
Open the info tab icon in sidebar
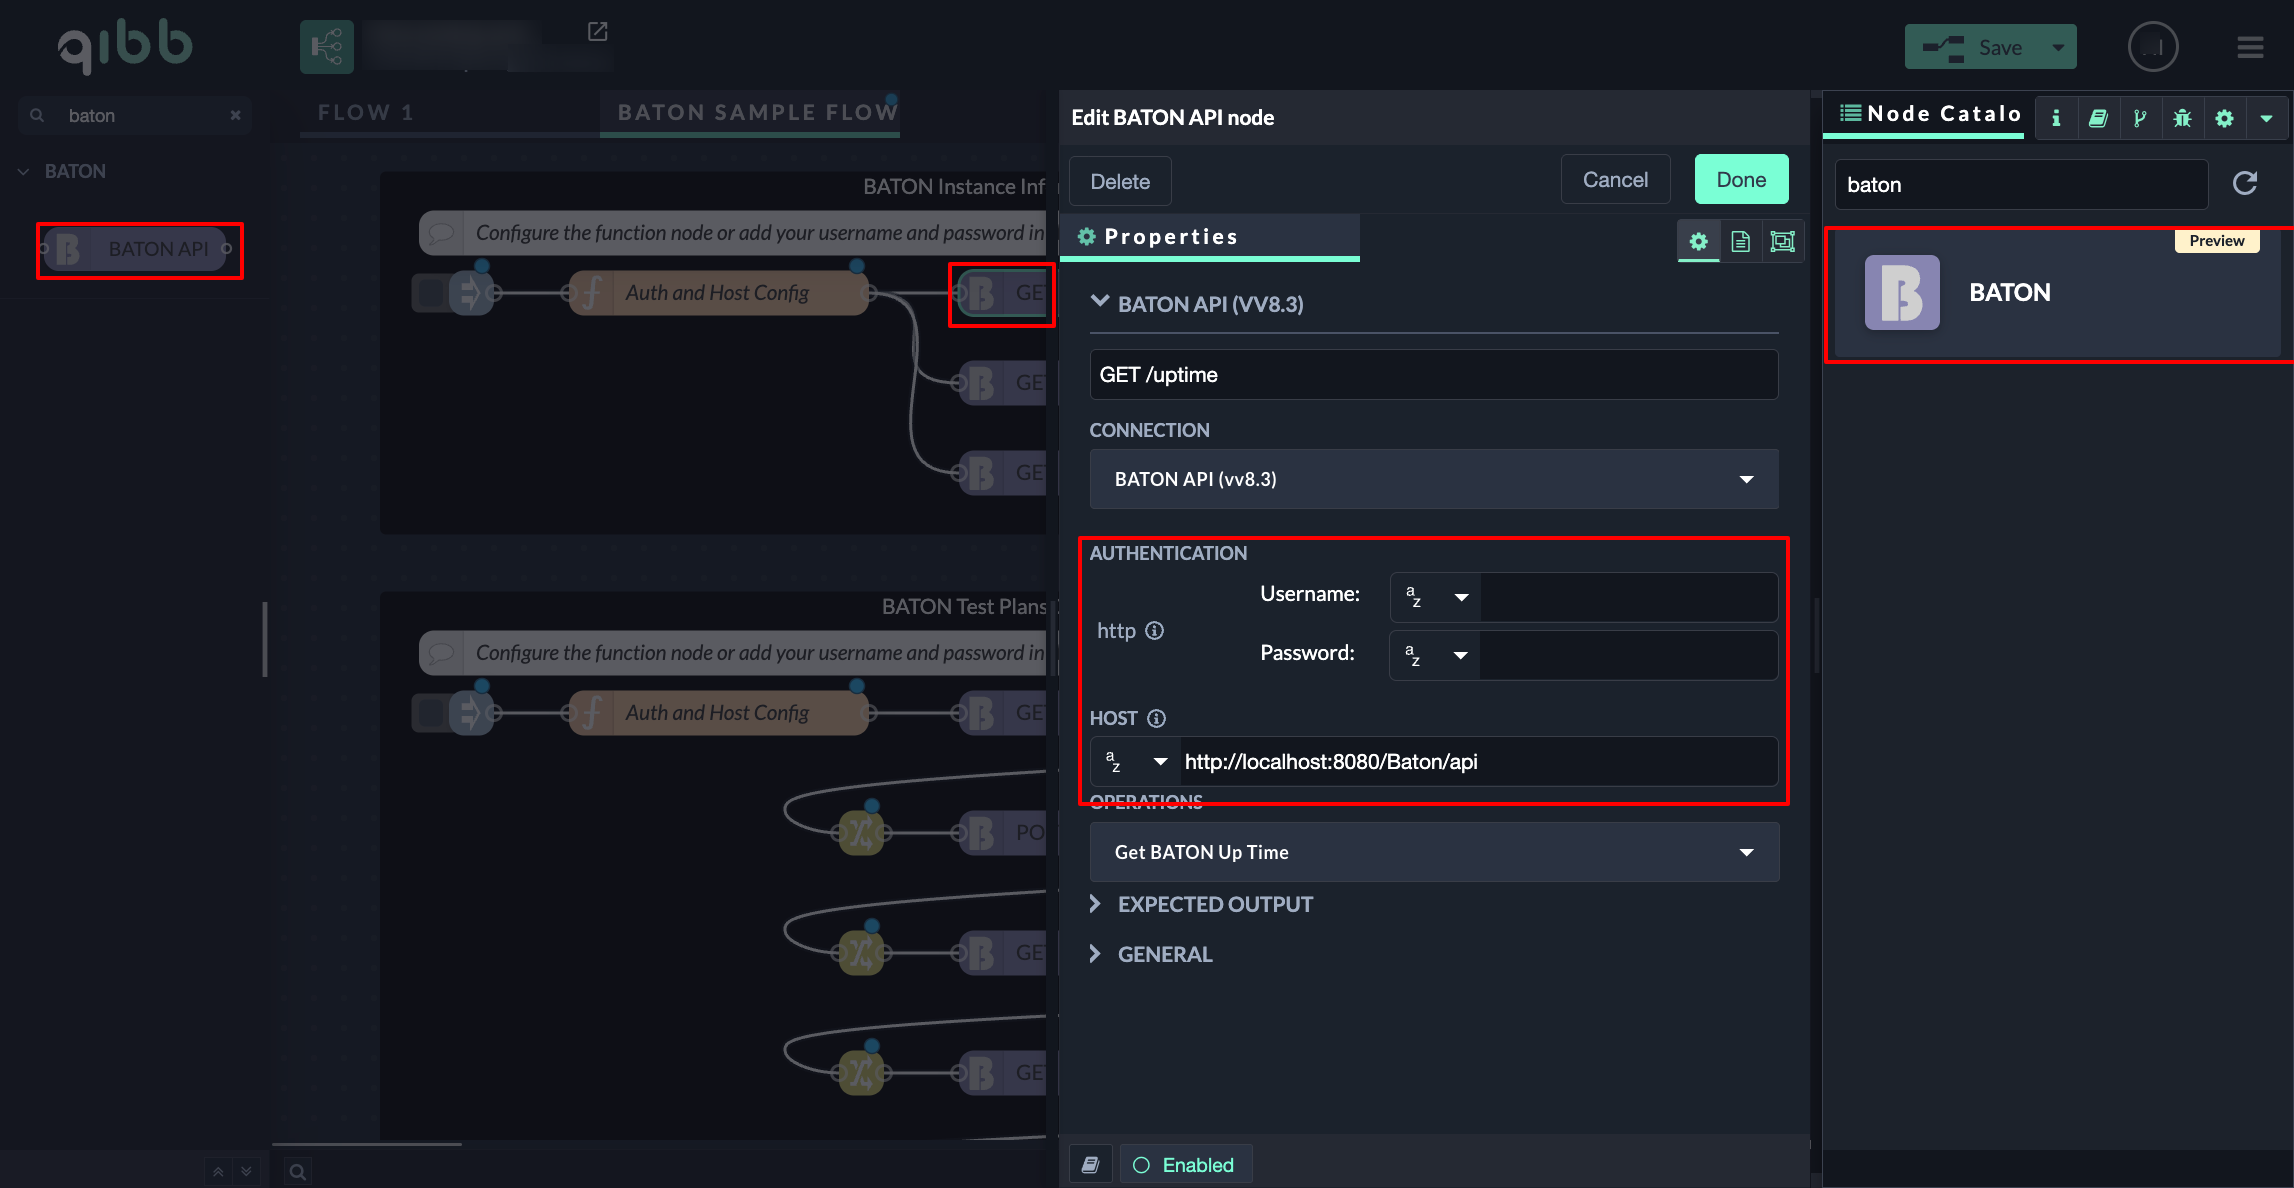2056,118
